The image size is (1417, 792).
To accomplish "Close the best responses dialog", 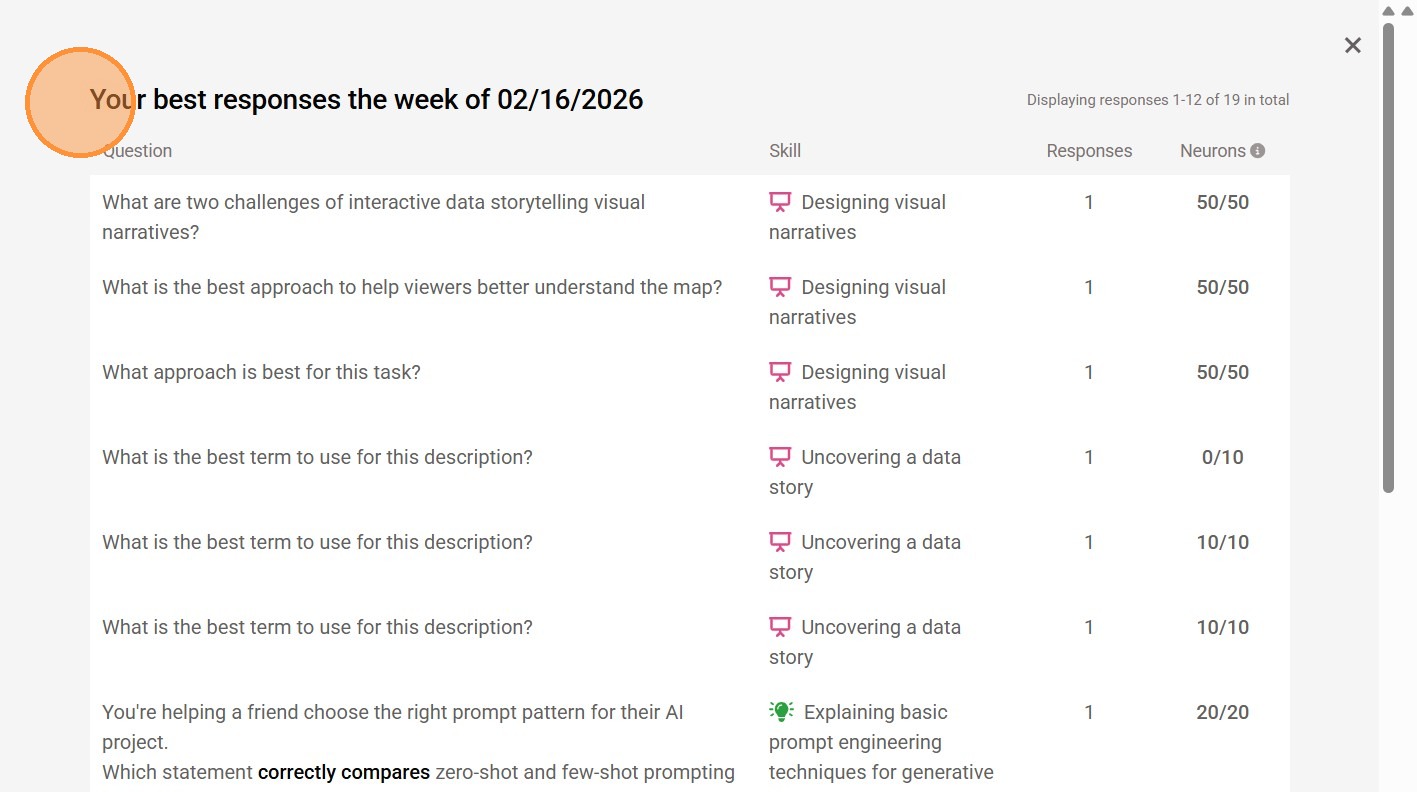I will (x=1353, y=45).
